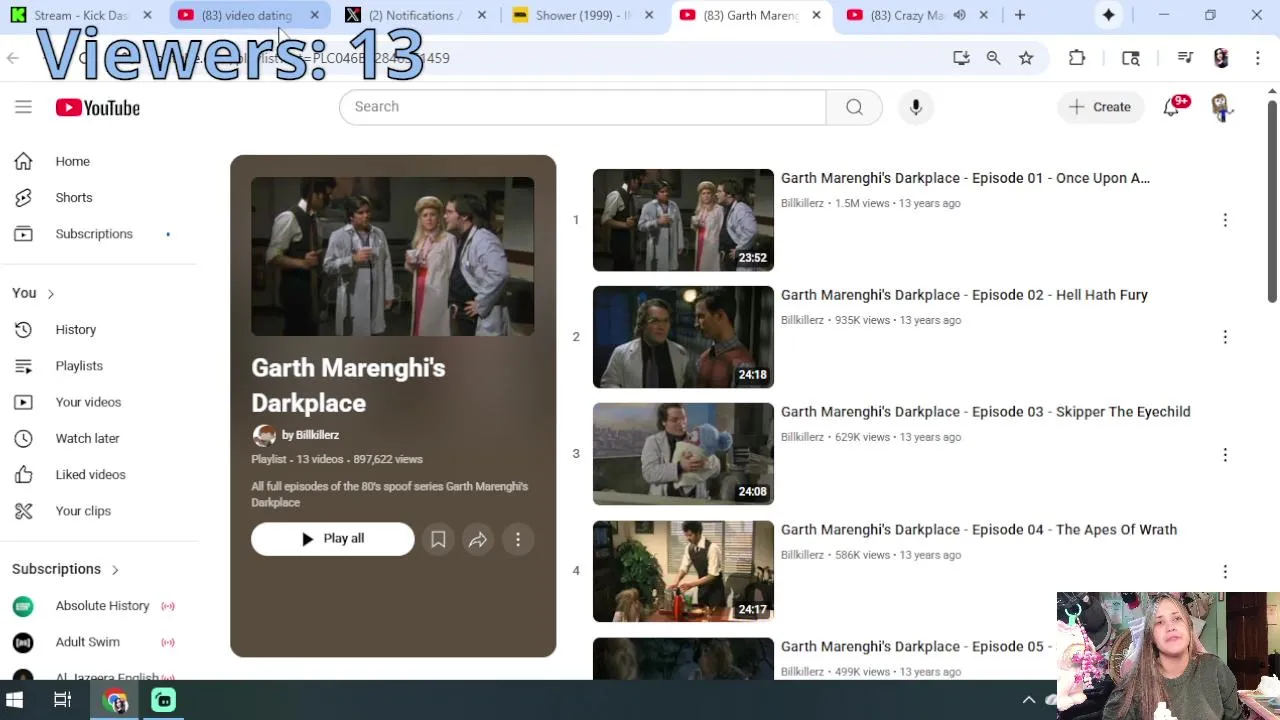Open action menu for Episode 02
This screenshot has width=1280, height=720.
1225,337
